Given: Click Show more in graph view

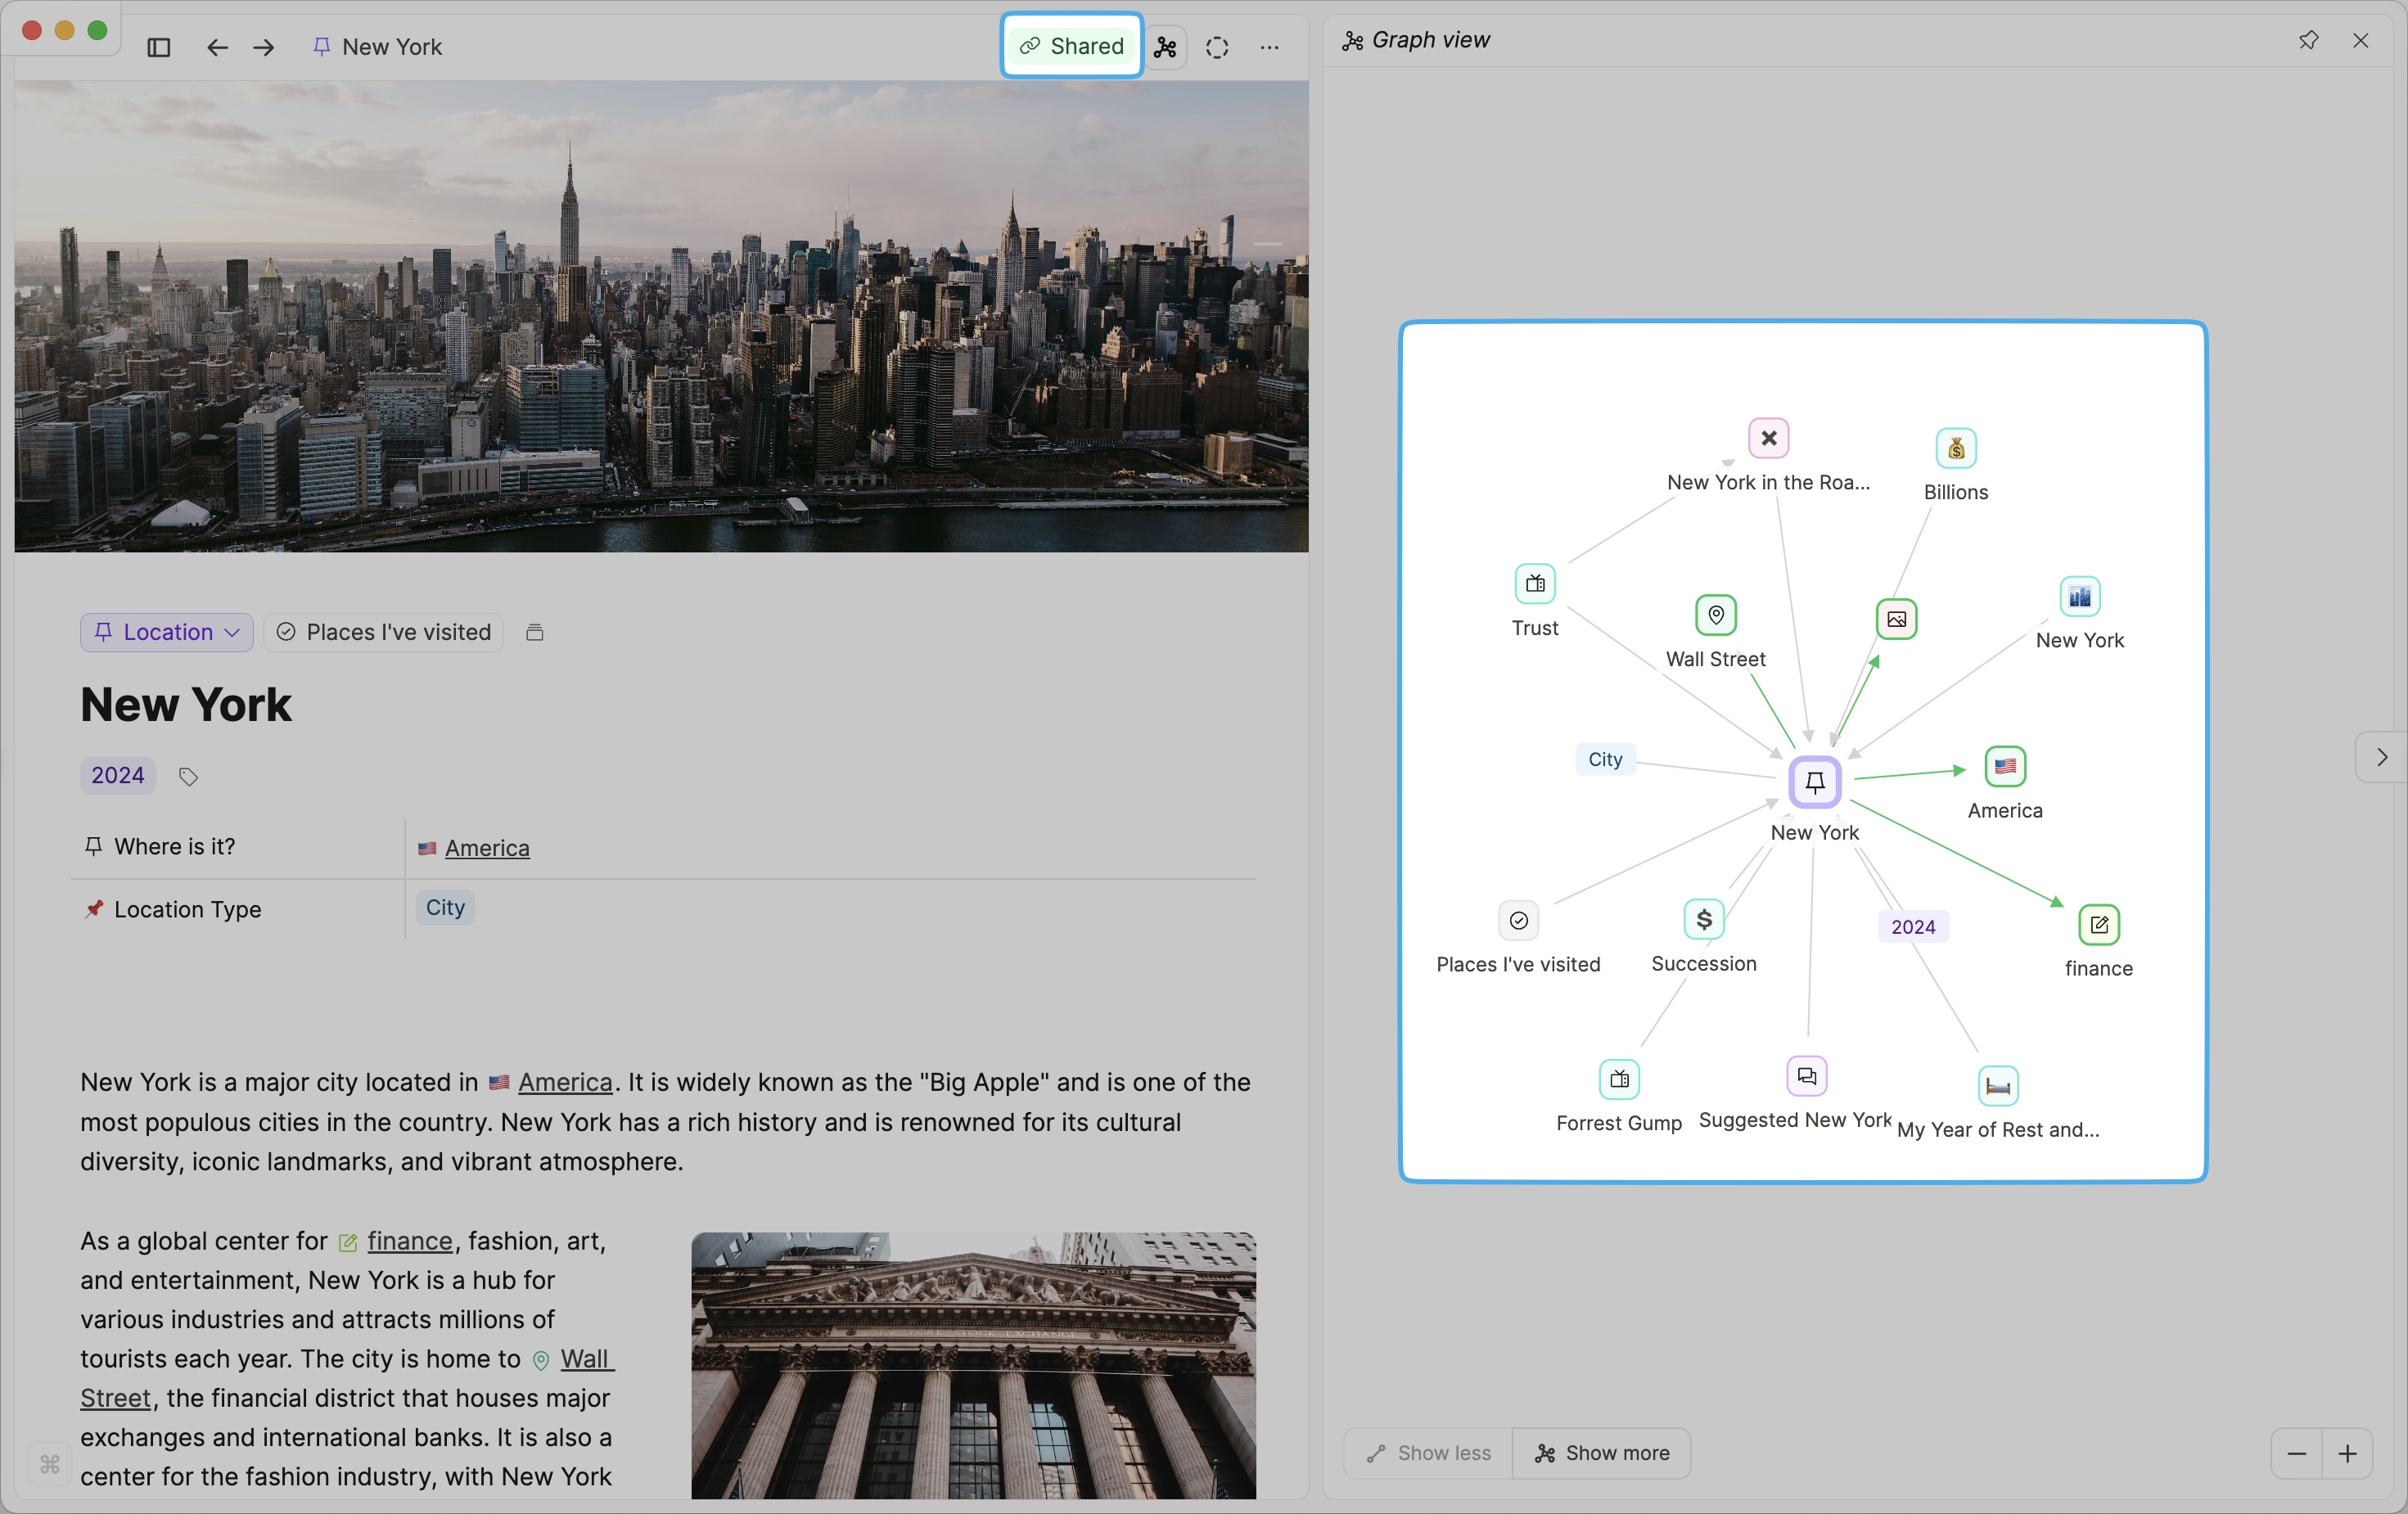Looking at the screenshot, I should click(1602, 1452).
